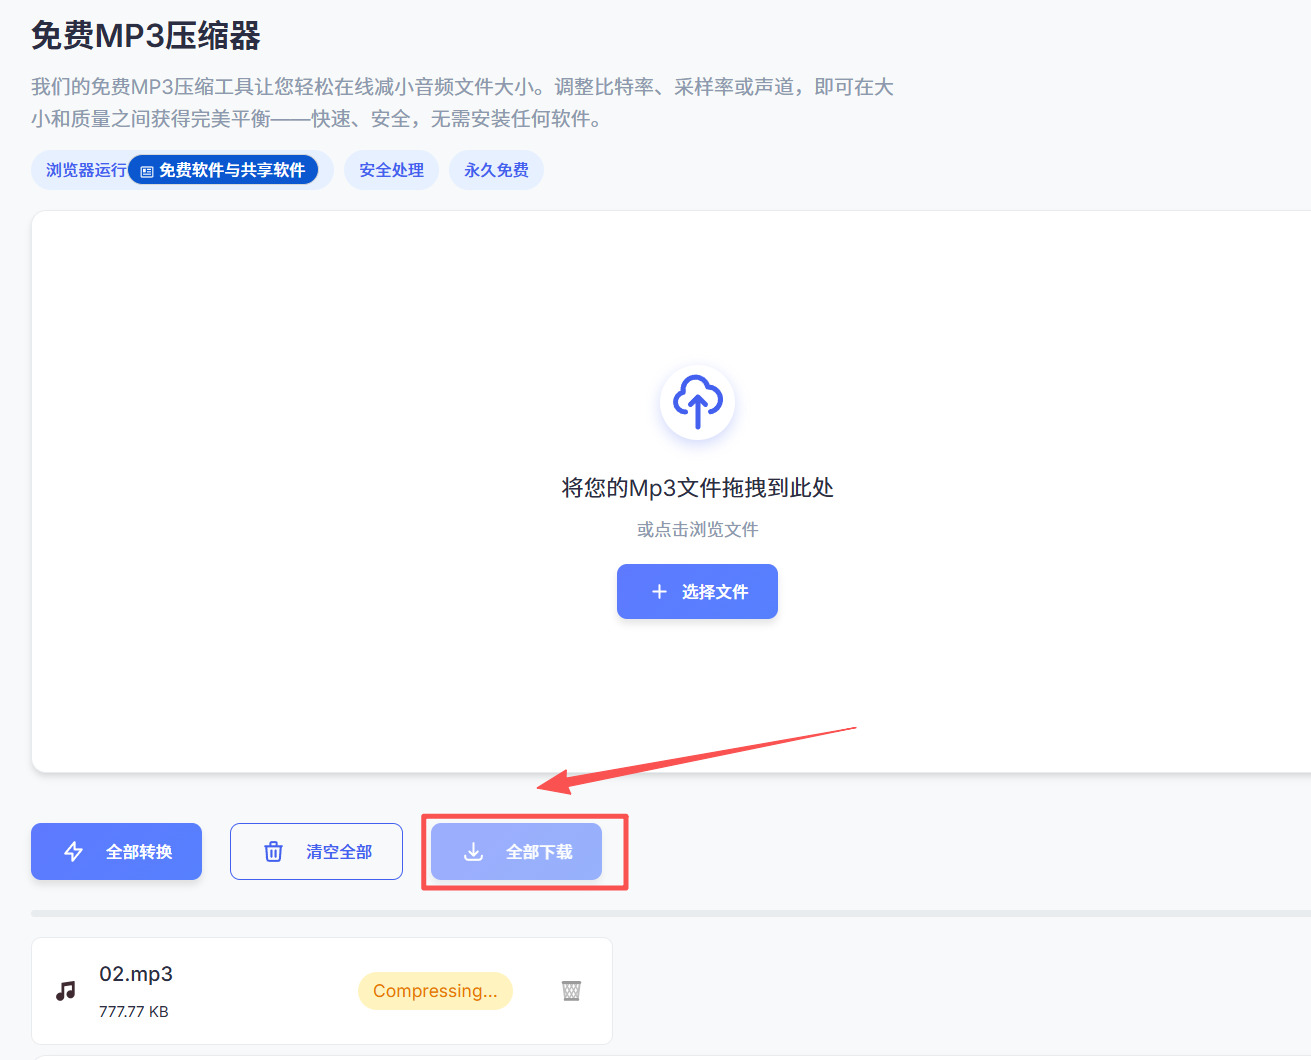Select the 永久免费 tag
The image size is (1311, 1060).
(x=496, y=170)
